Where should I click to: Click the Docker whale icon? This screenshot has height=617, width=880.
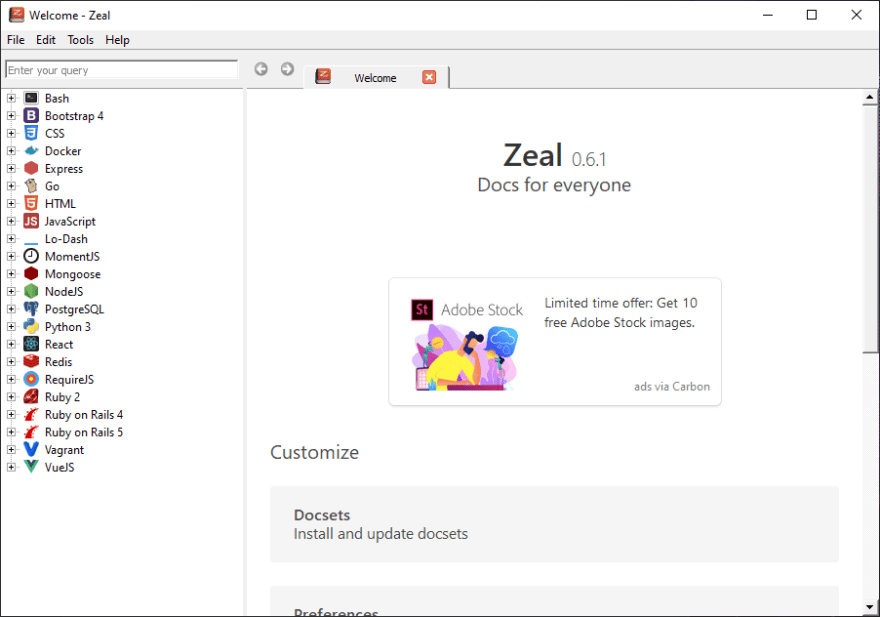[31, 151]
